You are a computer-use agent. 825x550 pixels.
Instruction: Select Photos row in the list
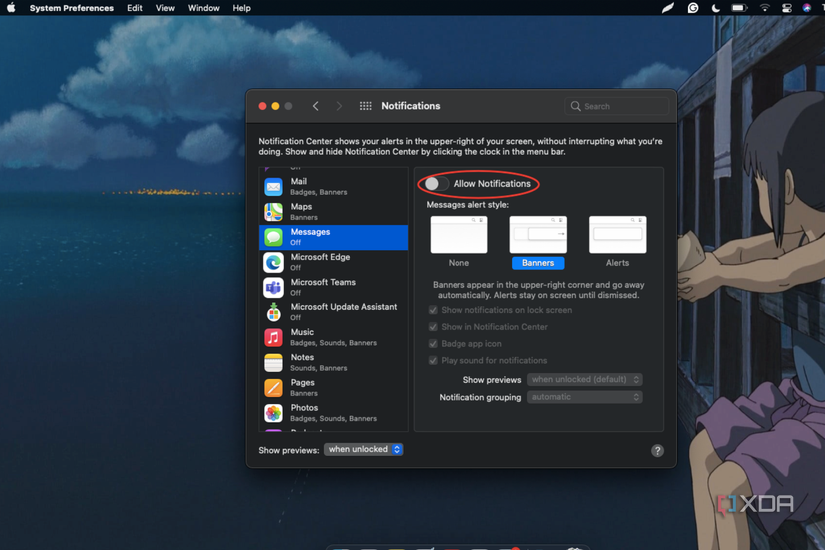coord(334,413)
